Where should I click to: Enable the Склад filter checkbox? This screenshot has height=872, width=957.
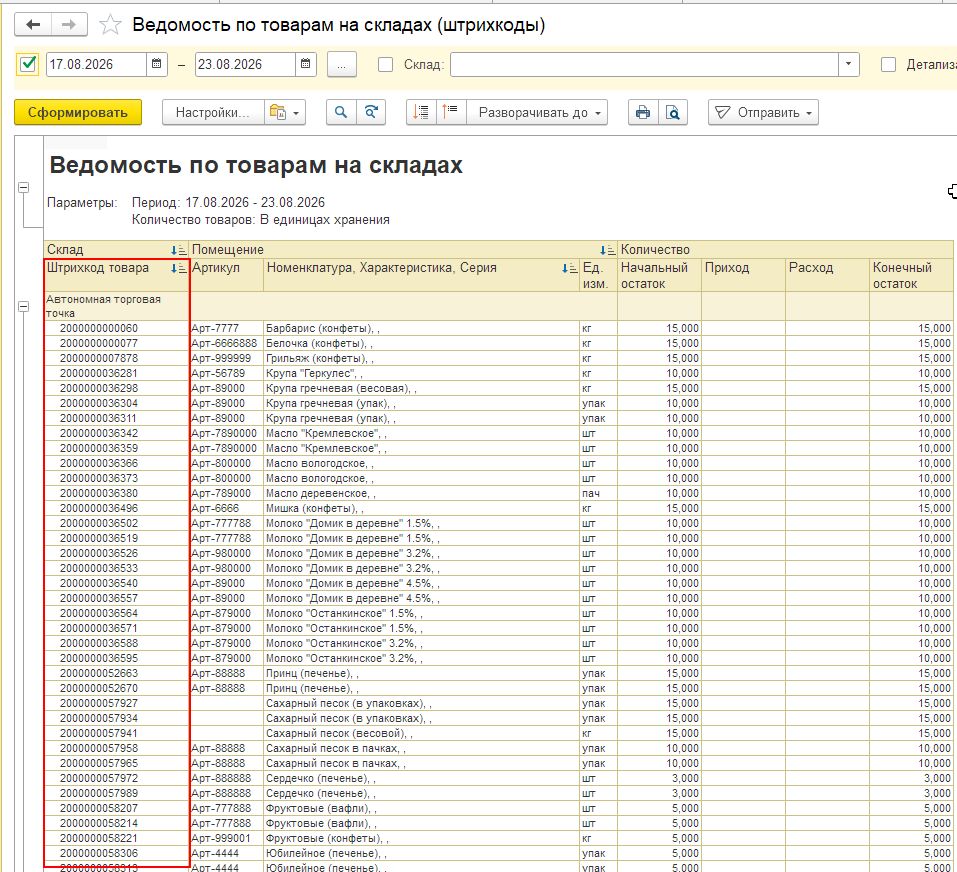point(385,64)
